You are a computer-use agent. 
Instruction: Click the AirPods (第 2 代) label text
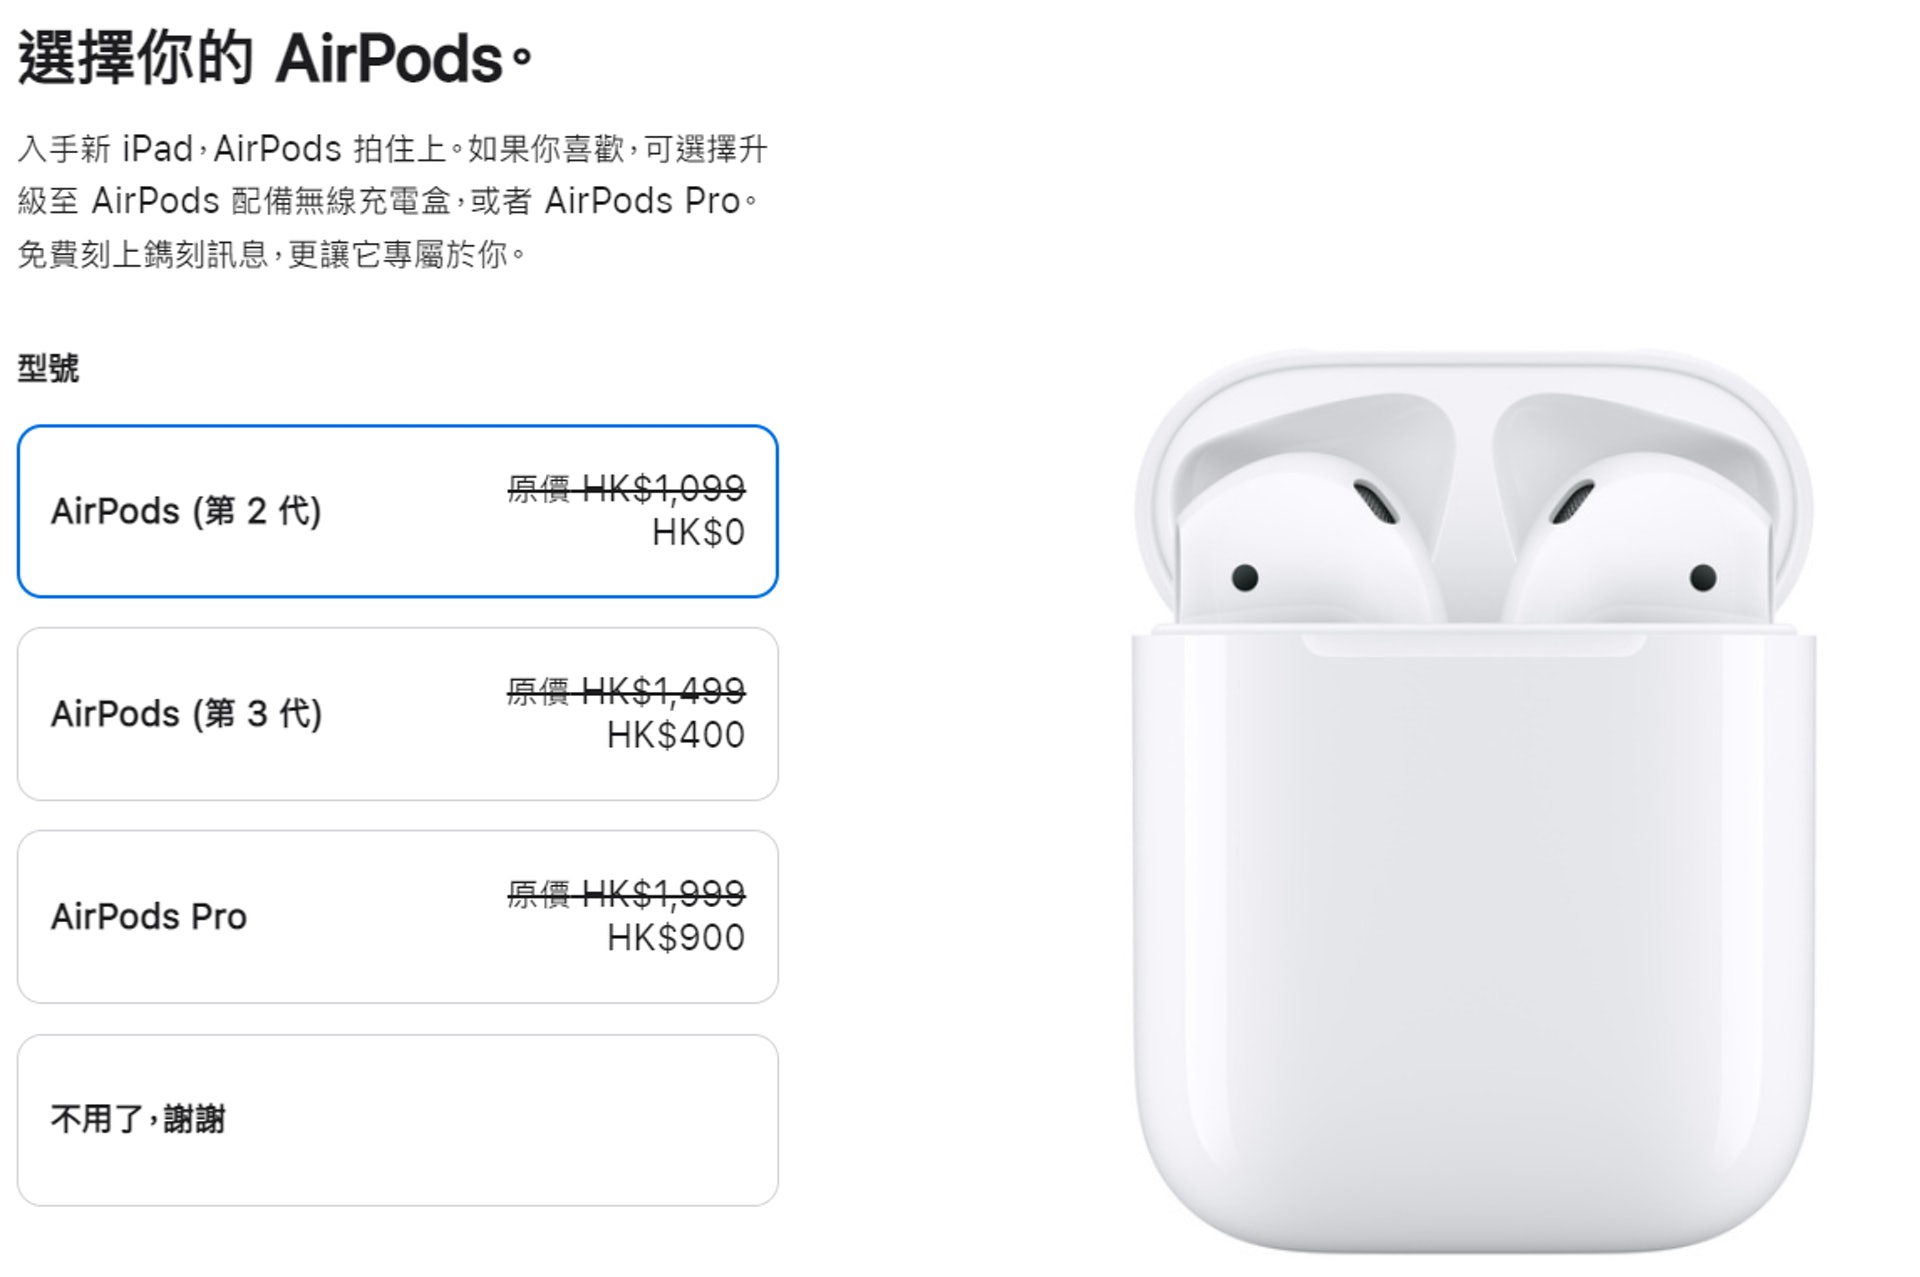(186, 511)
